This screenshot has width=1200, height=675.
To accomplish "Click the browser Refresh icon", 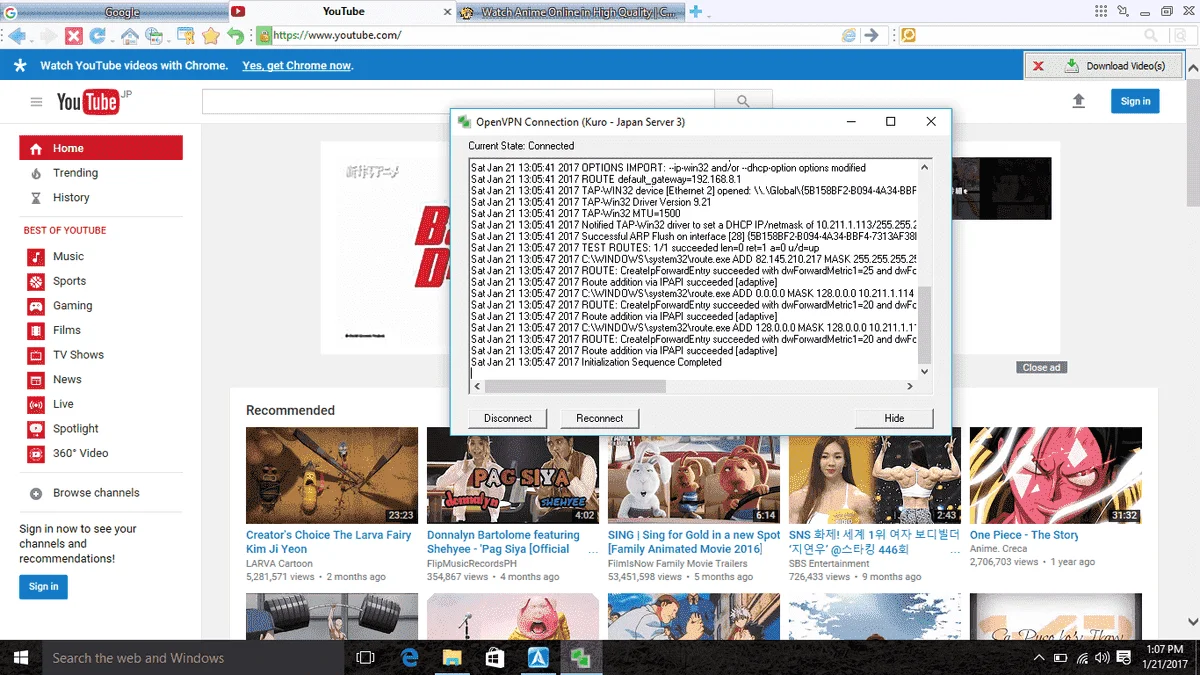I will 98,35.
